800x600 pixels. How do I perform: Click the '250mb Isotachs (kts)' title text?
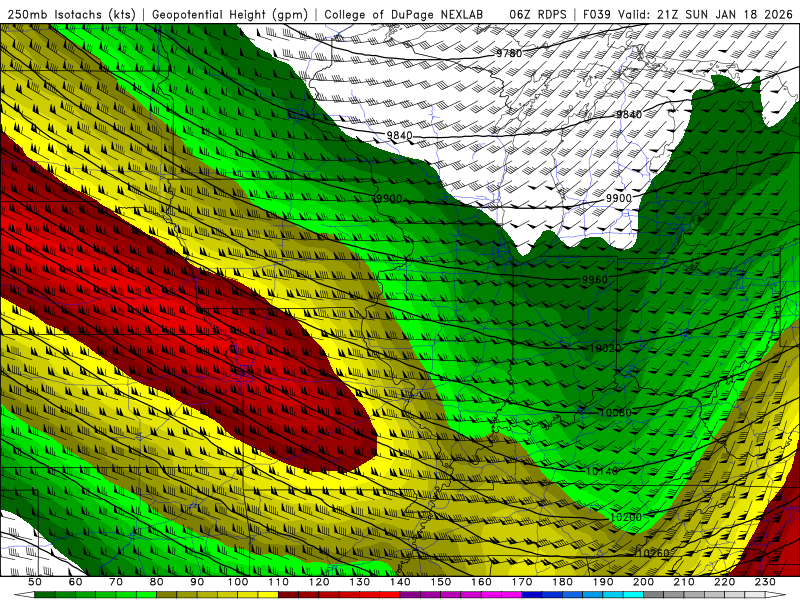coord(72,14)
